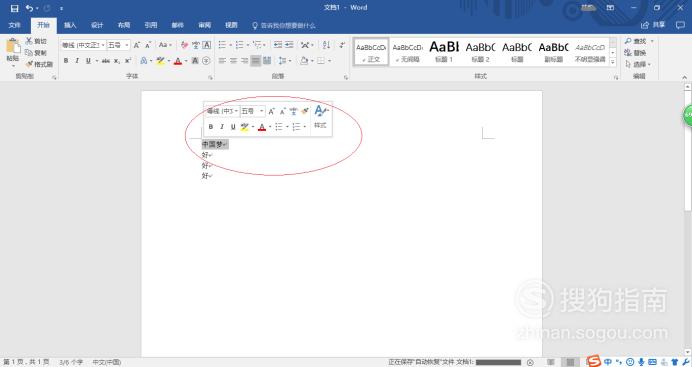This screenshot has width=692, height=367.
Task: Align the paragraph right using the ribbon icon
Action: click(244, 61)
